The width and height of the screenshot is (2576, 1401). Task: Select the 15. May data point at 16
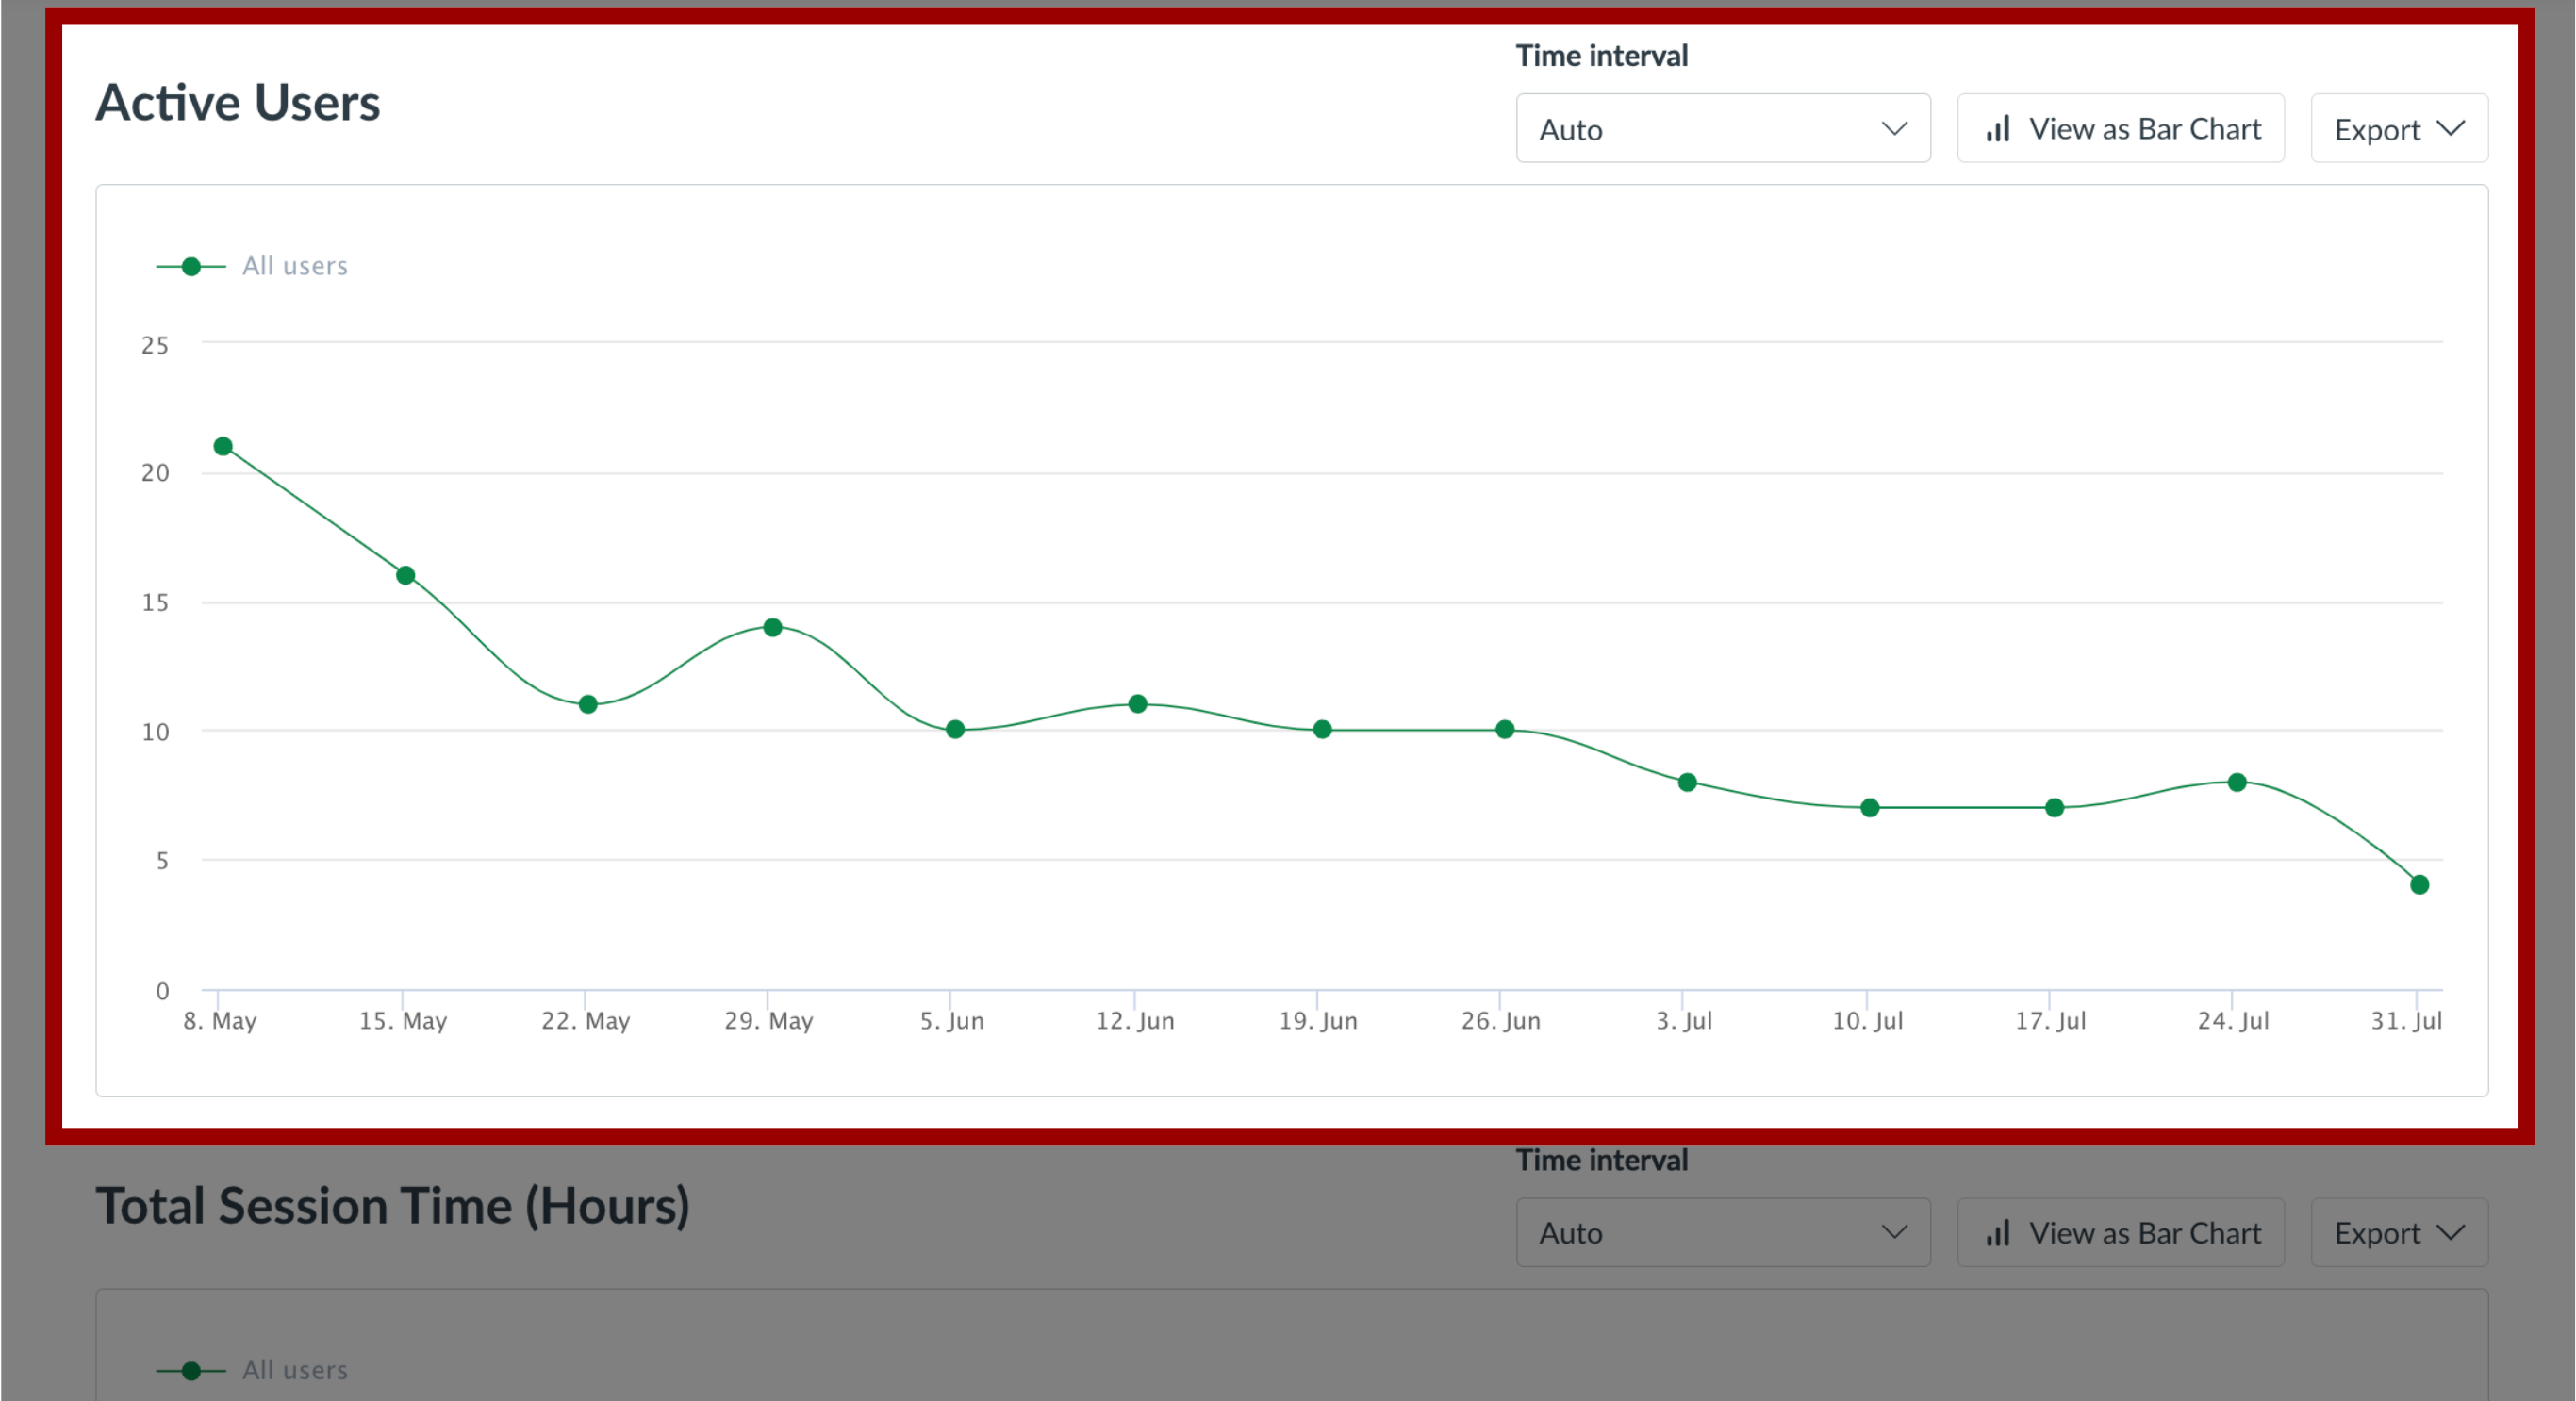pos(405,575)
